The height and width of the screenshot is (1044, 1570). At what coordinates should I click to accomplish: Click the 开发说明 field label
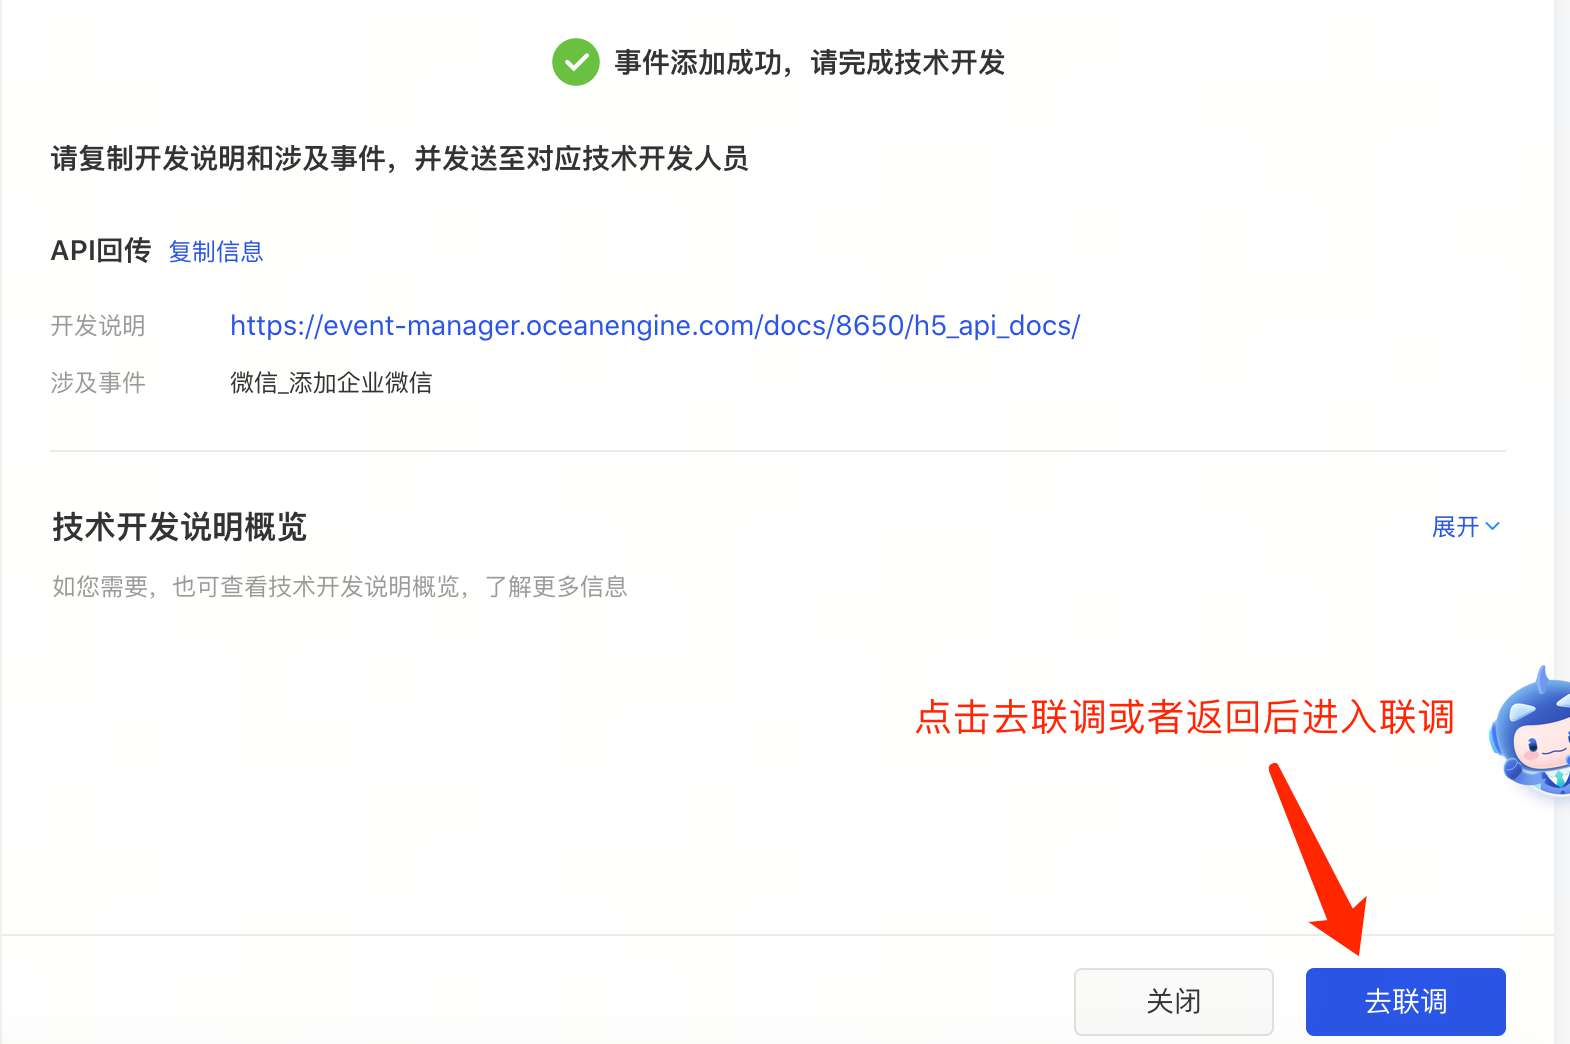[98, 326]
